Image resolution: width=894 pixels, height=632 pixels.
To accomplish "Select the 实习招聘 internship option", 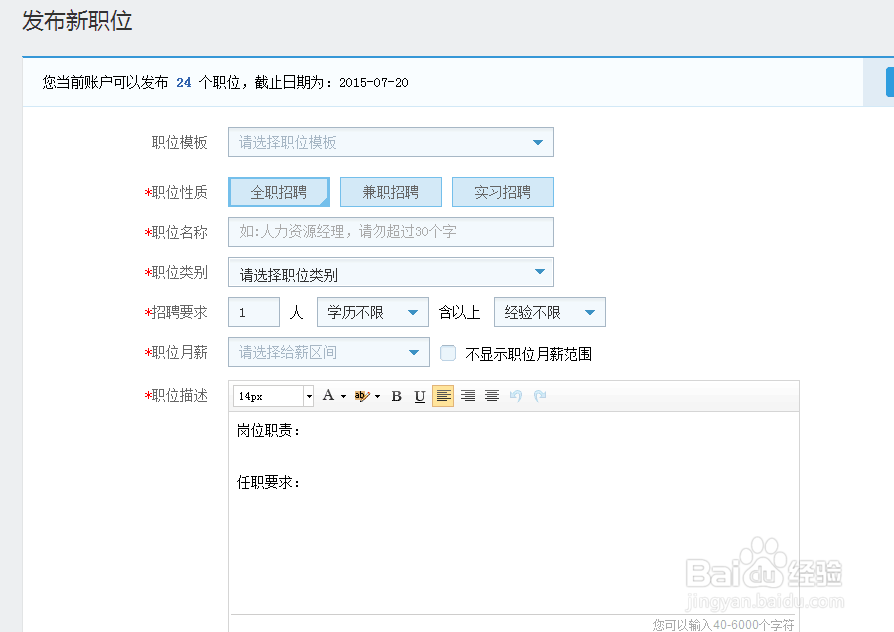I will coord(503,192).
